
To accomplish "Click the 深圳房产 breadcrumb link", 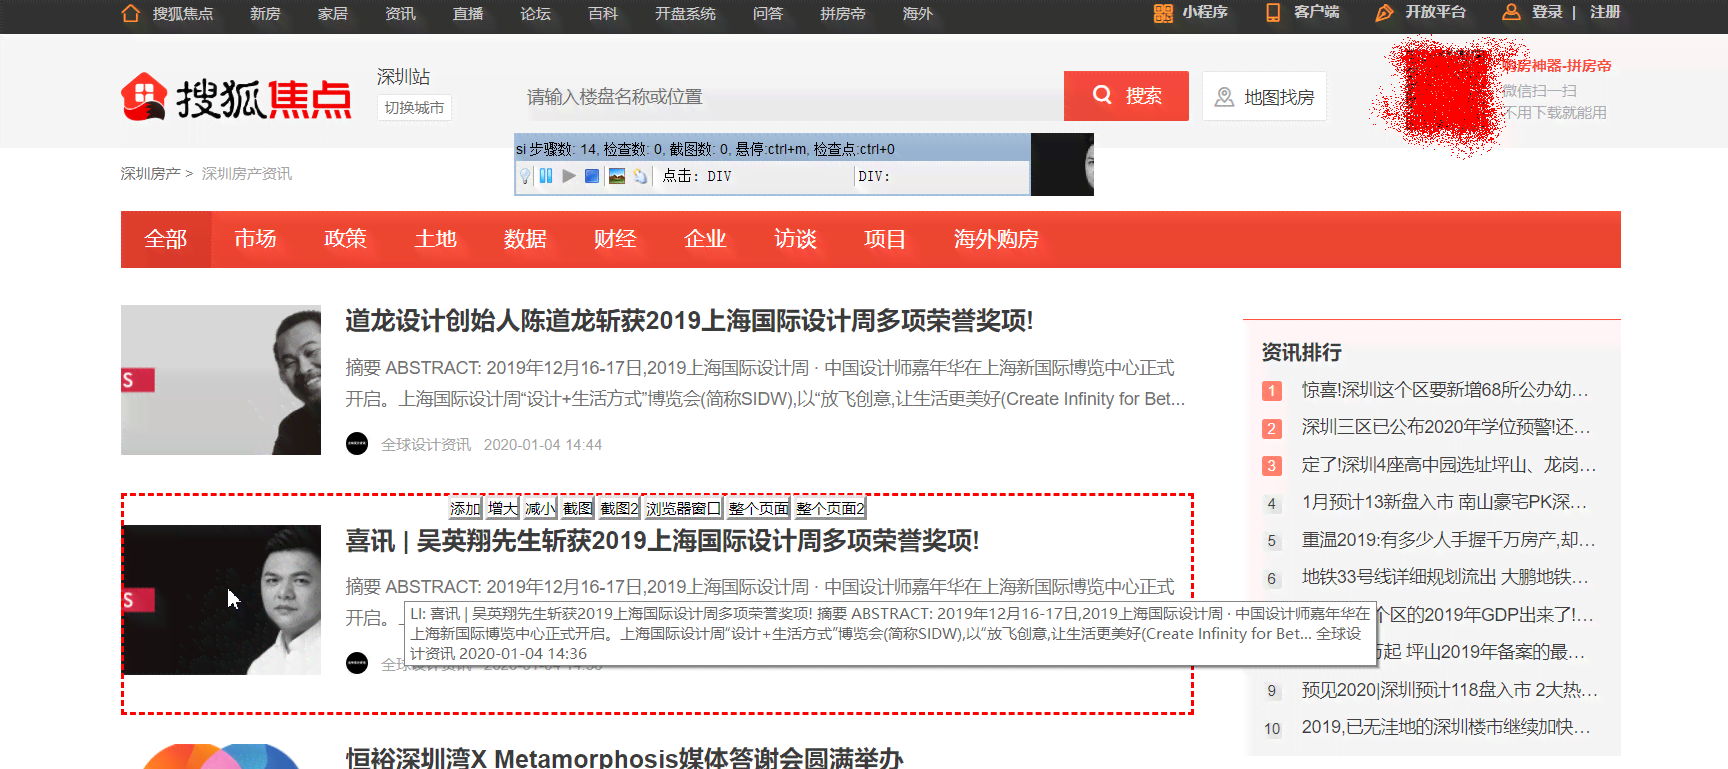I will 151,173.
